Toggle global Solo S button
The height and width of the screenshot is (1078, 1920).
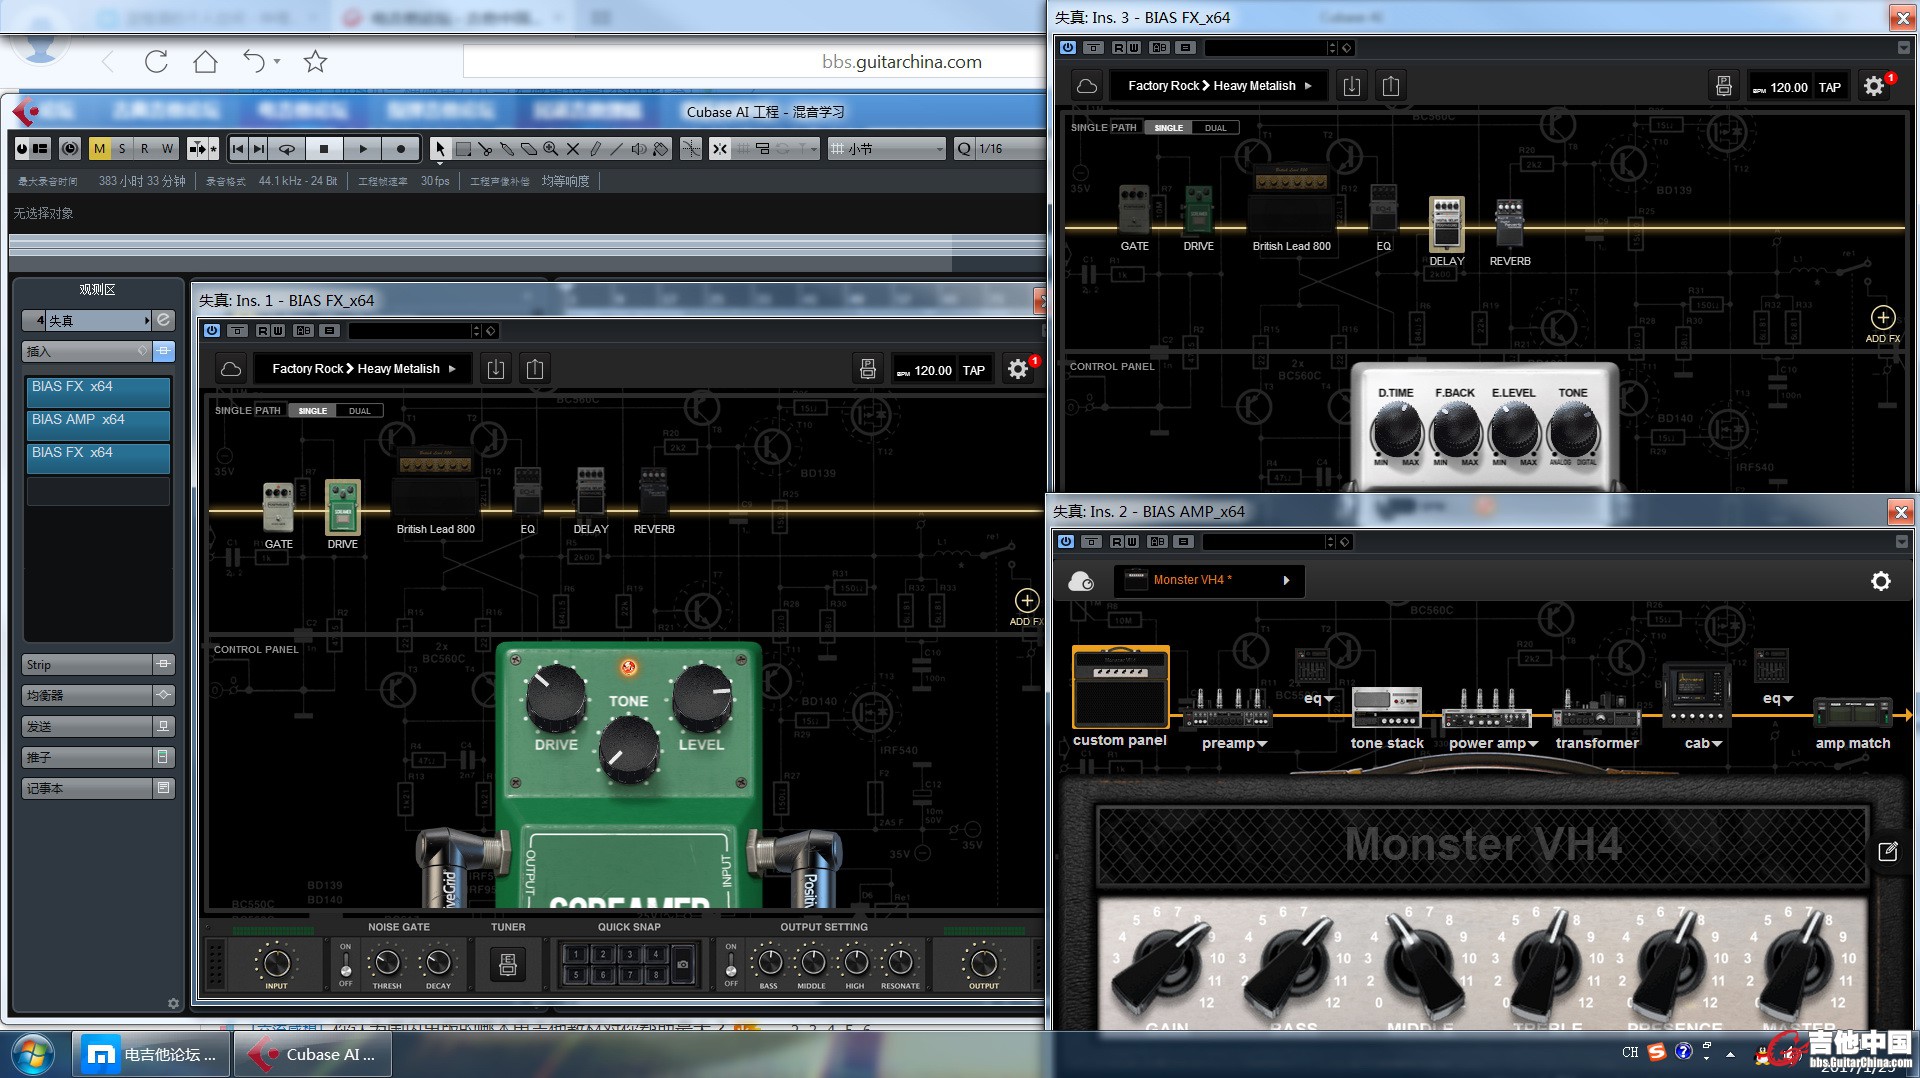click(x=122, y=149)
